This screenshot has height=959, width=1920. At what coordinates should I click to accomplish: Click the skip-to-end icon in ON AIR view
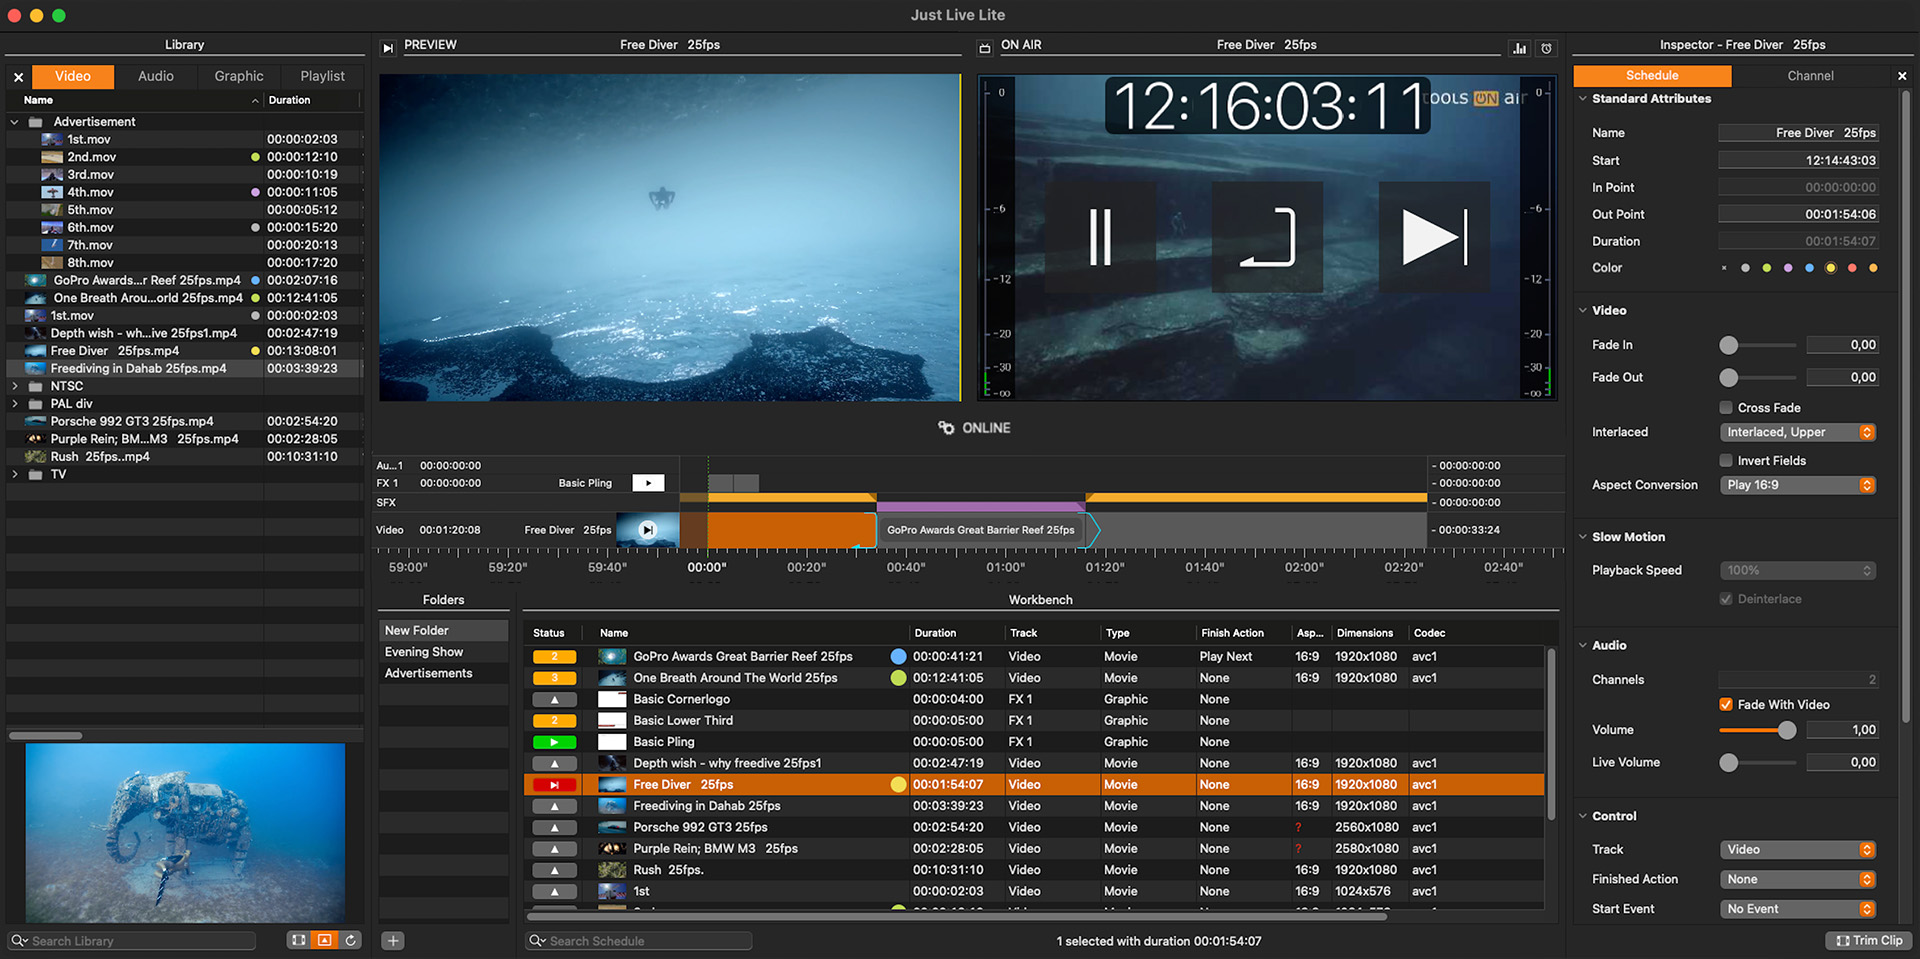pos(1434,237)
